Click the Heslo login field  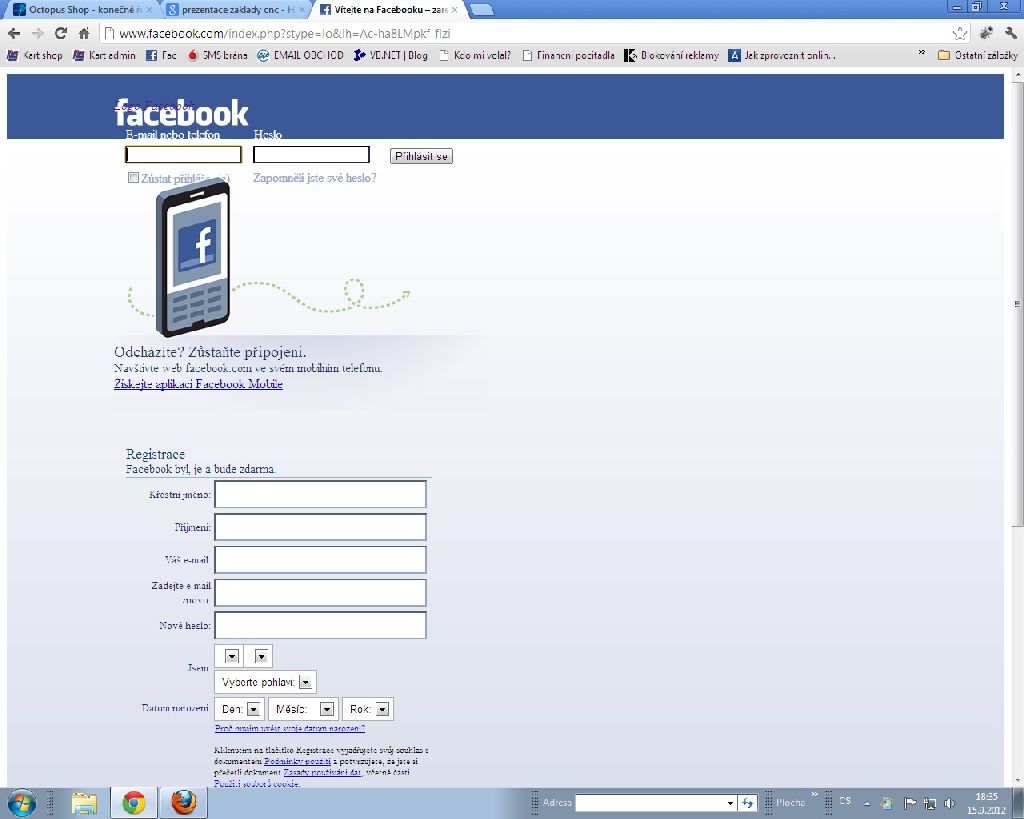pos(312,154)
